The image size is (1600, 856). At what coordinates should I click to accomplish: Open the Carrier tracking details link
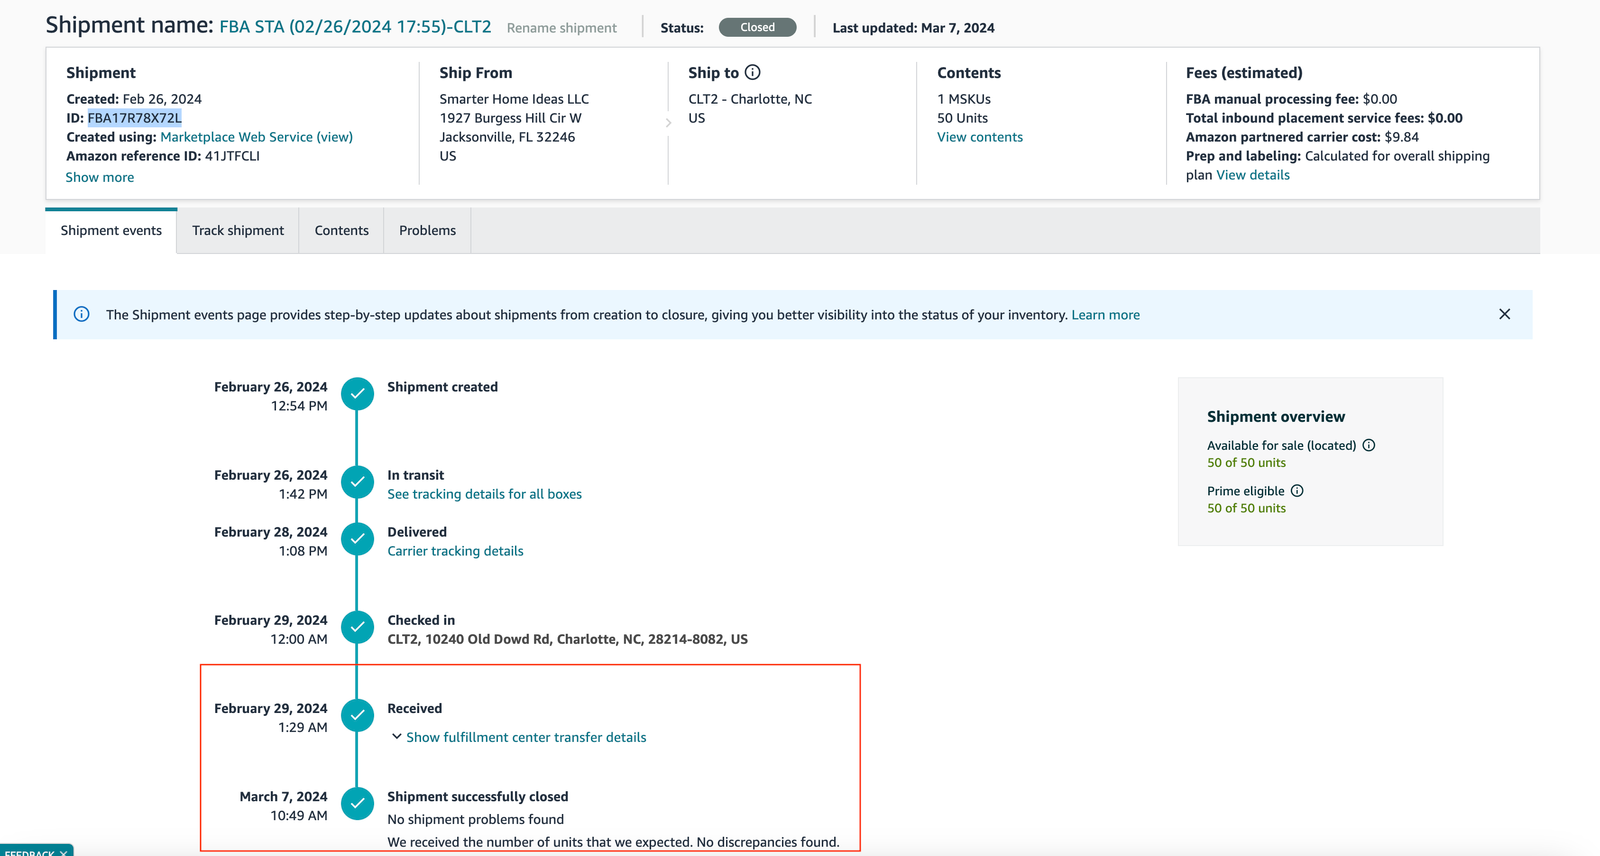pyautogui.click(x=455, y=551)
